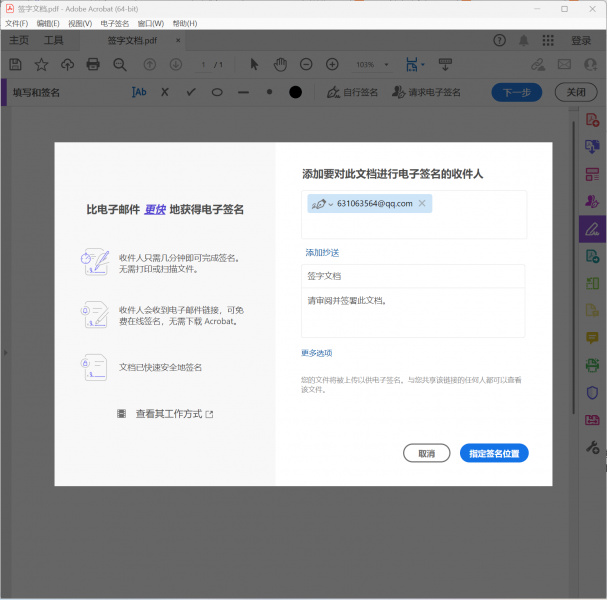
Task: Edit the 请审阅并签署此文档 message box
Action: coord(413,313)
